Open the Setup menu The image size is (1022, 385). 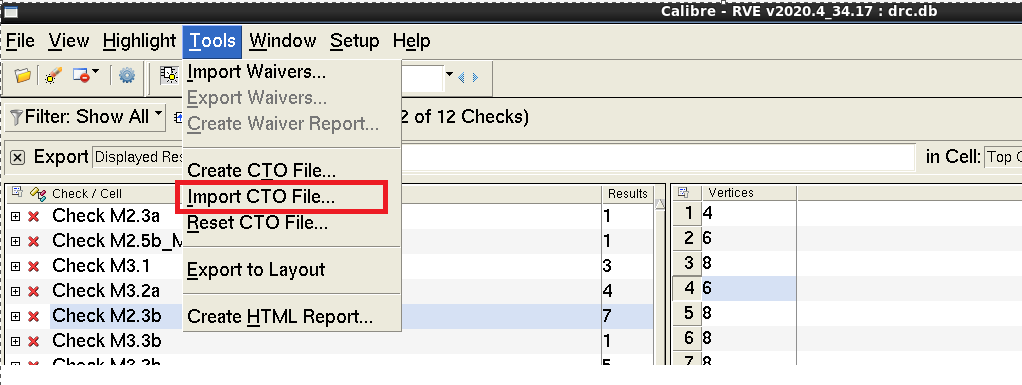pos(355,42)
